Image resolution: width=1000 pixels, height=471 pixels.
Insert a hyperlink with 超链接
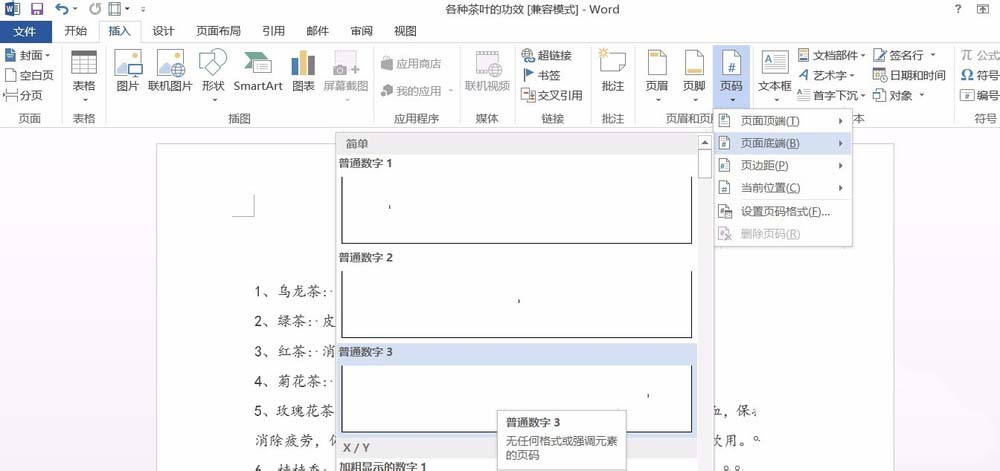546,55
